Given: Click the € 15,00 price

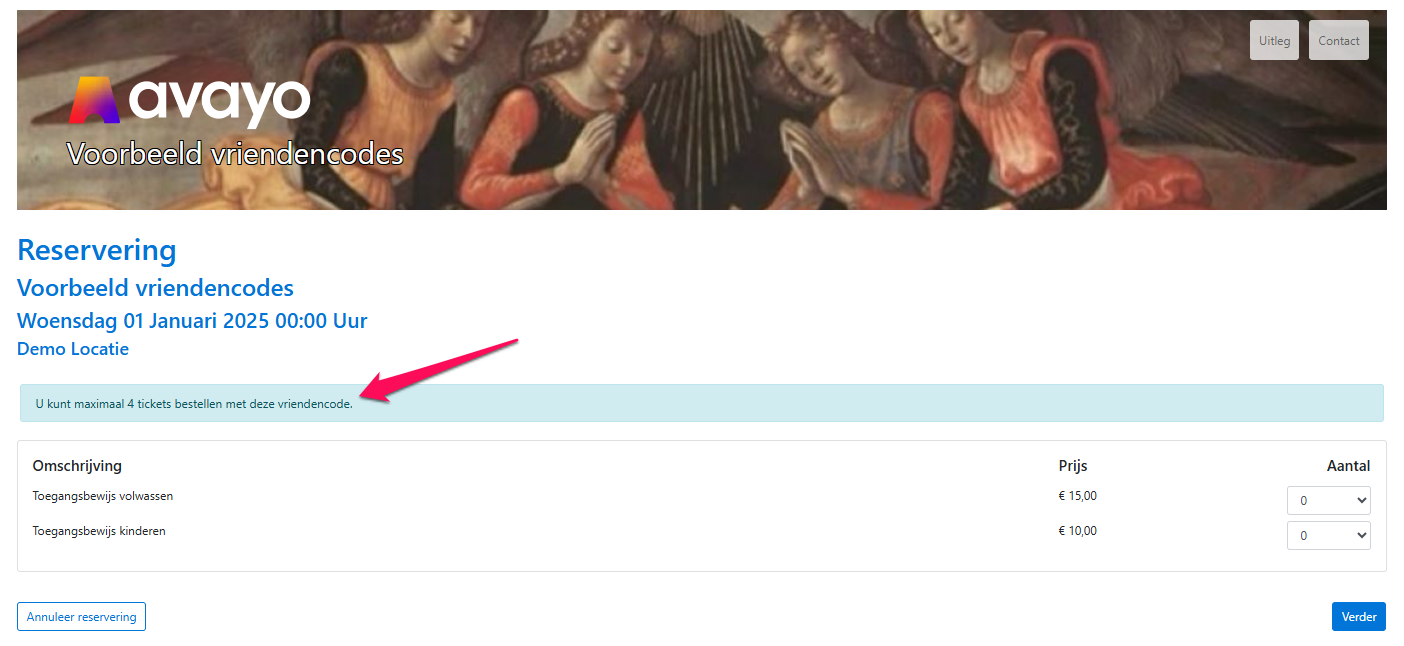Looking at the screenshot, I should (1078, 496).
